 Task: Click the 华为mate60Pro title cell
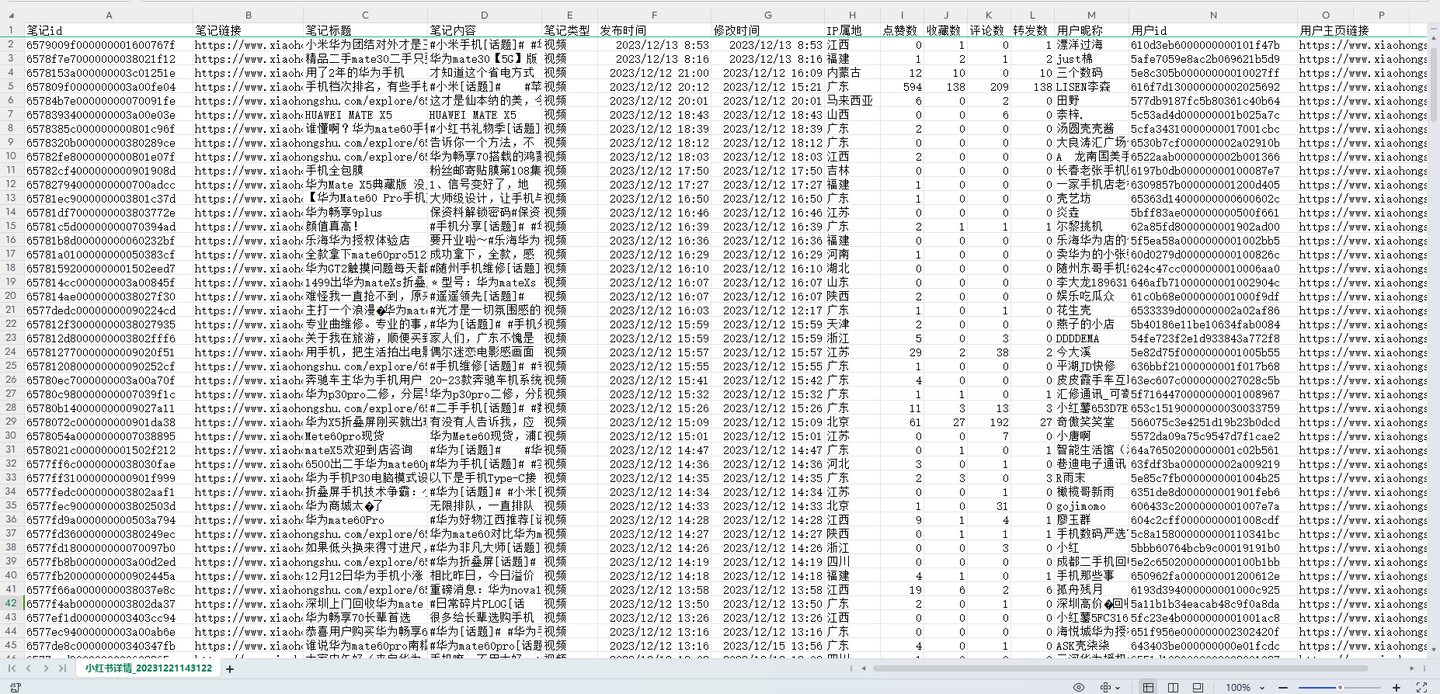[x=366, y=520]
